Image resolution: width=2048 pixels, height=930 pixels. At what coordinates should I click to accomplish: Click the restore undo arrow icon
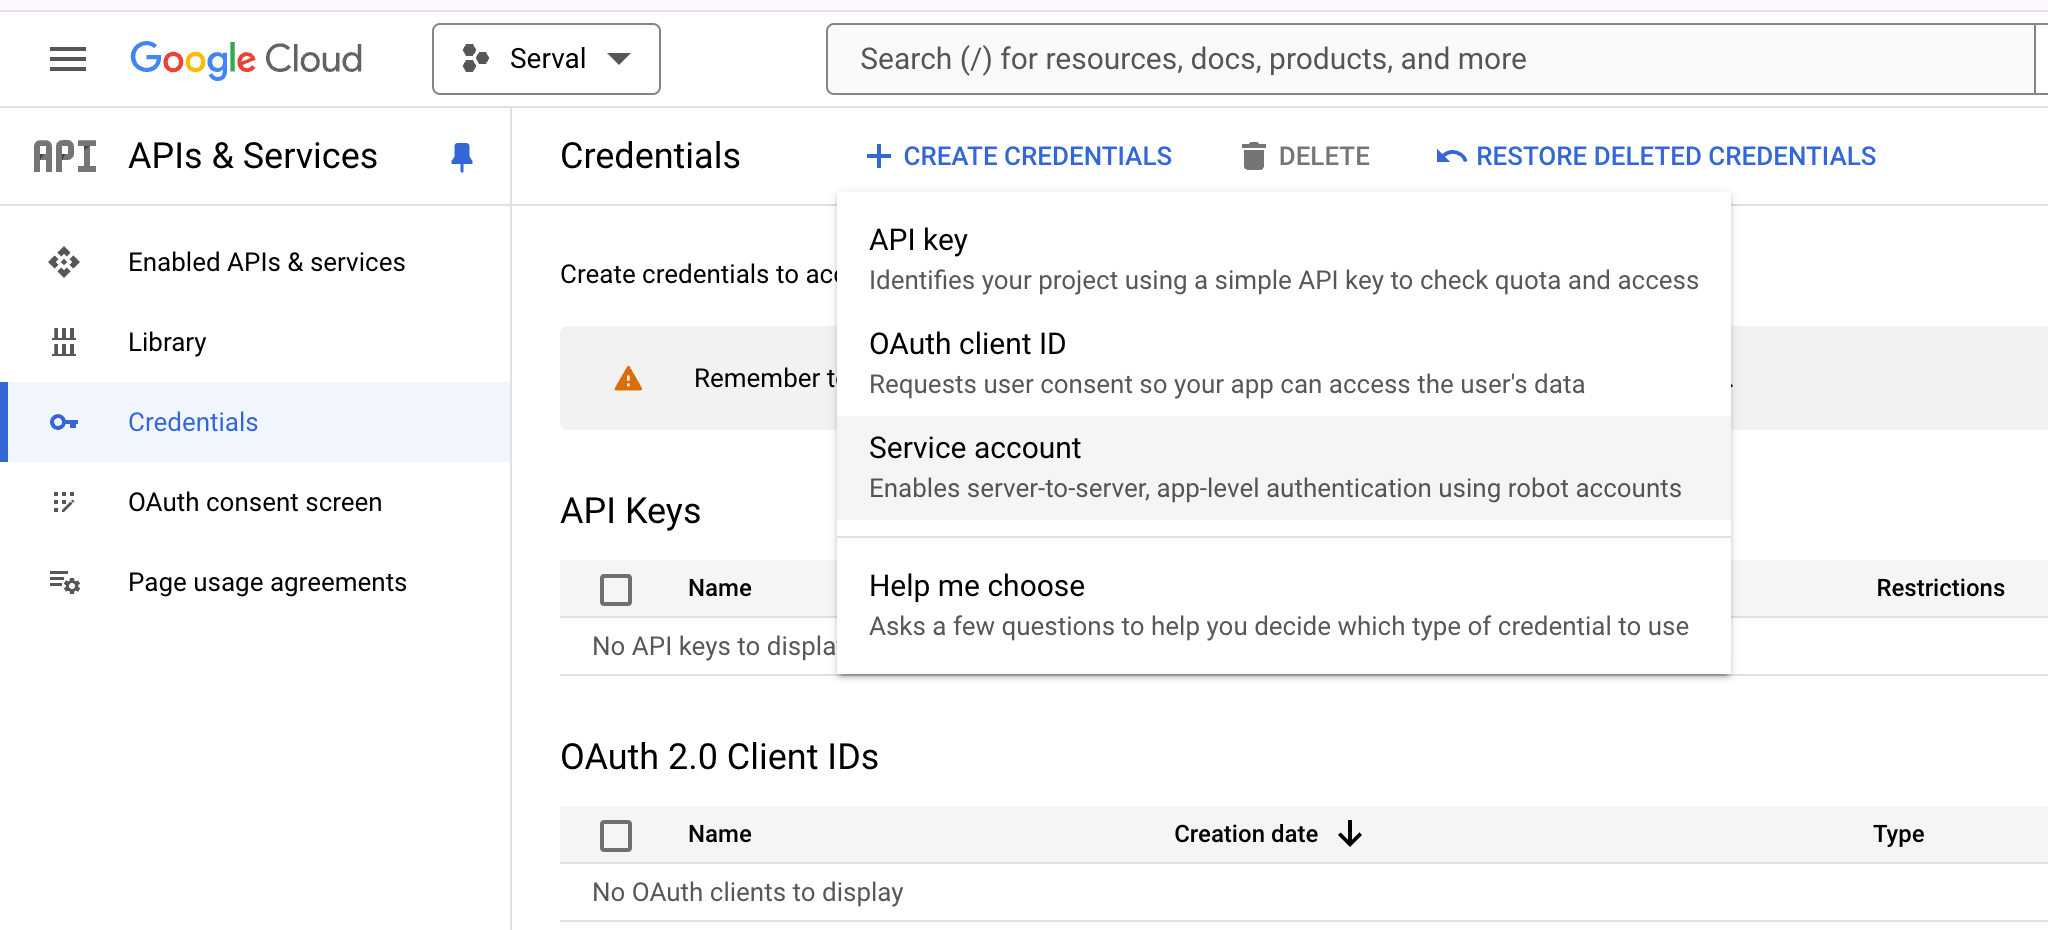coord(1451,156)
